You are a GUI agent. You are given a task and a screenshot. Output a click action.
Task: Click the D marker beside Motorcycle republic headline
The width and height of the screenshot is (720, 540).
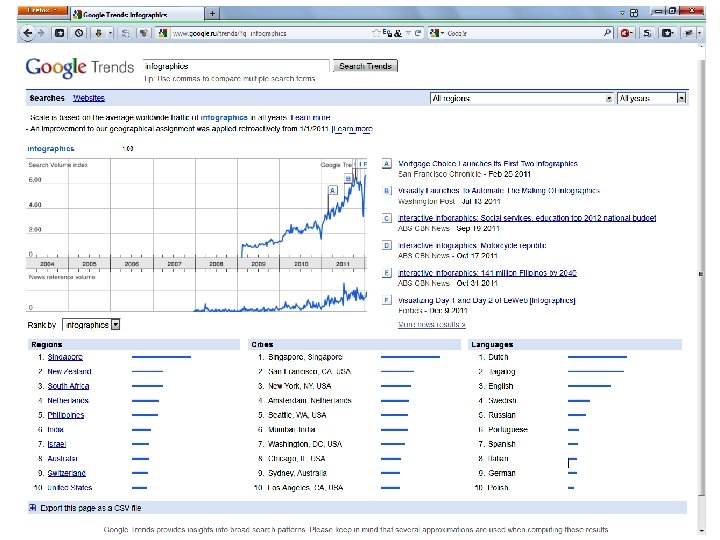387,246
